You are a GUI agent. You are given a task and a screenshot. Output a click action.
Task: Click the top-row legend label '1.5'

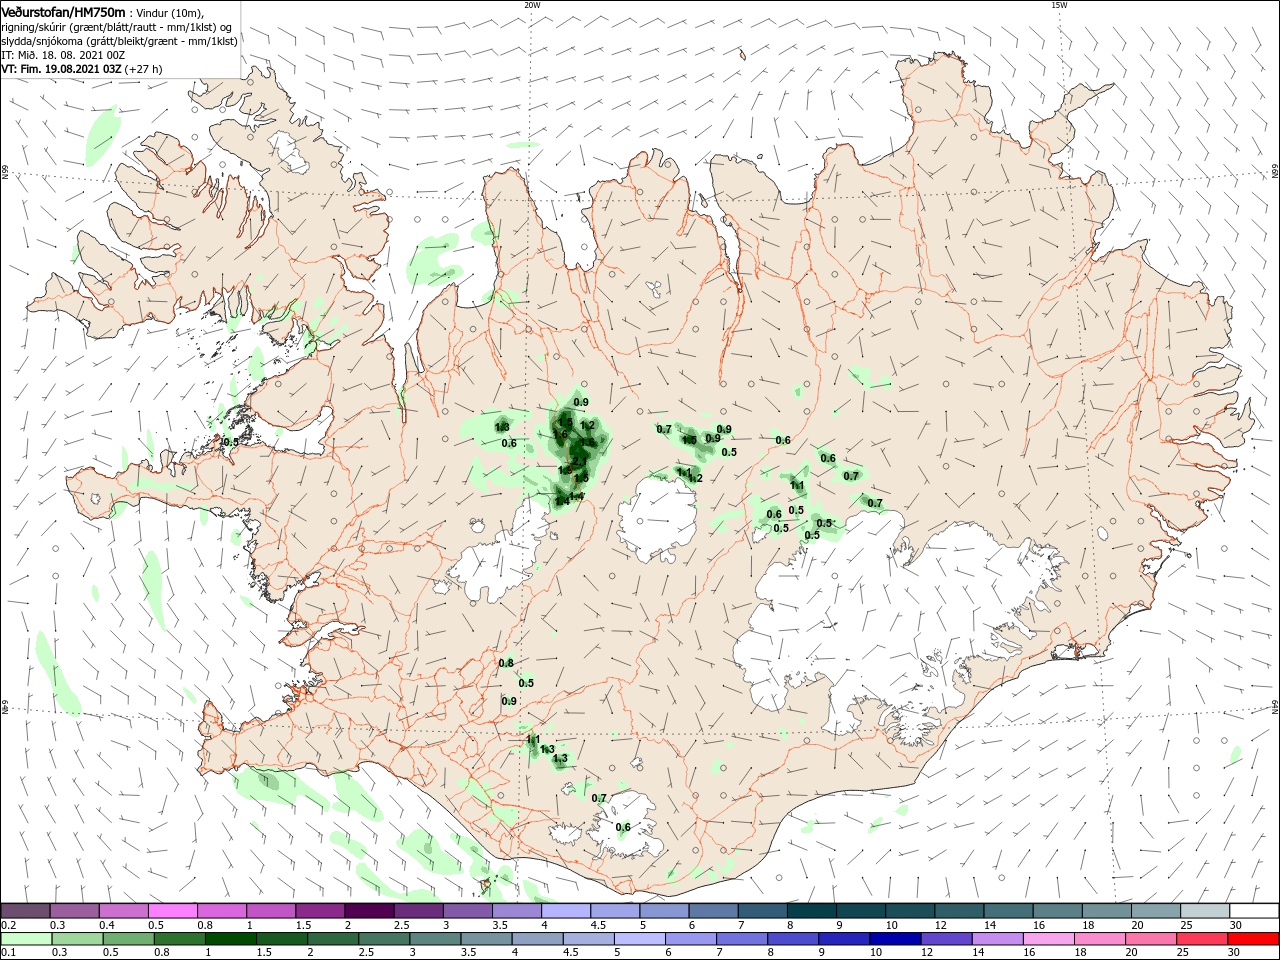tap(303, 925)
